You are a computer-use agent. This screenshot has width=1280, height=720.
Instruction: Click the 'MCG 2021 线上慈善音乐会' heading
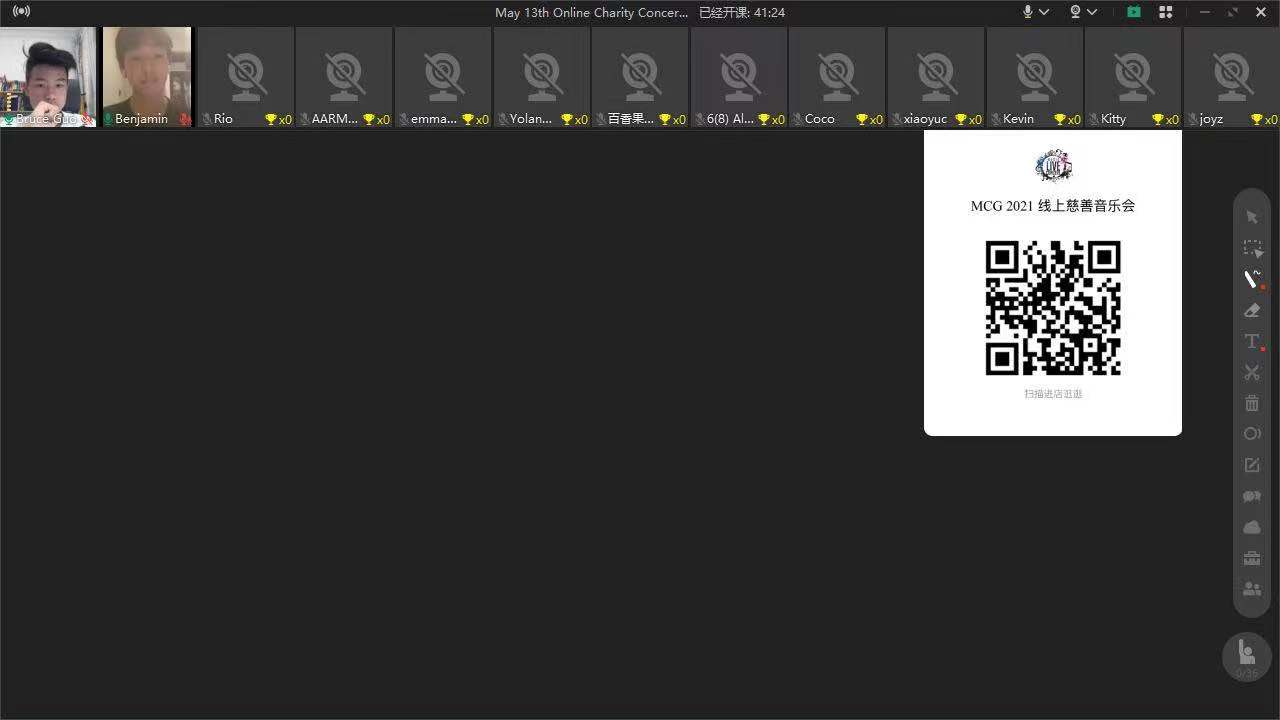[x=1053, y=206]
